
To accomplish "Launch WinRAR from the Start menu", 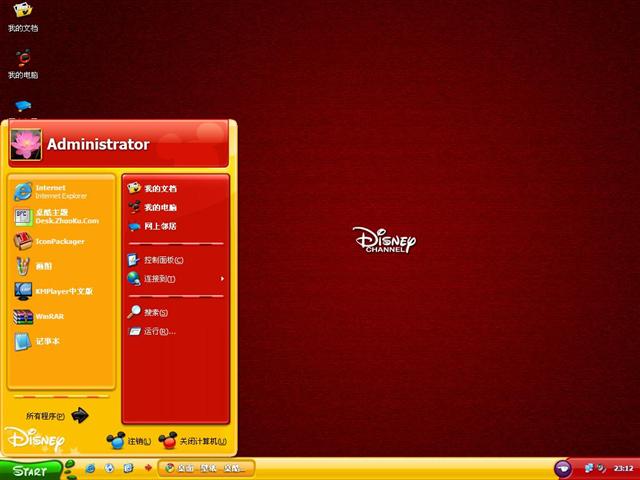I will click(61, 316).
